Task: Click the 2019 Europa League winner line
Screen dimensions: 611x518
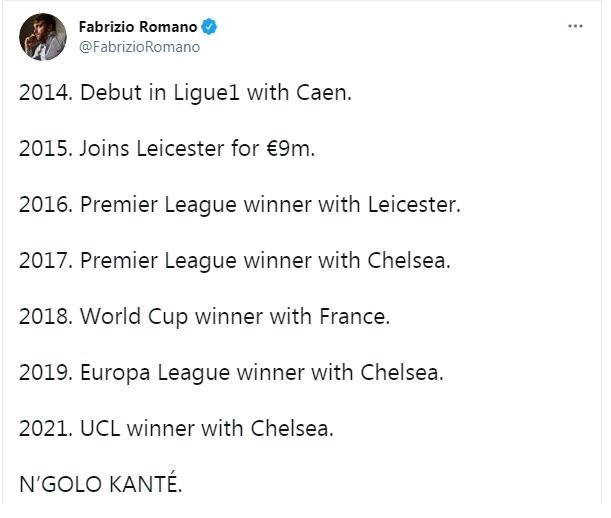Action: click(x=231, y=373)
